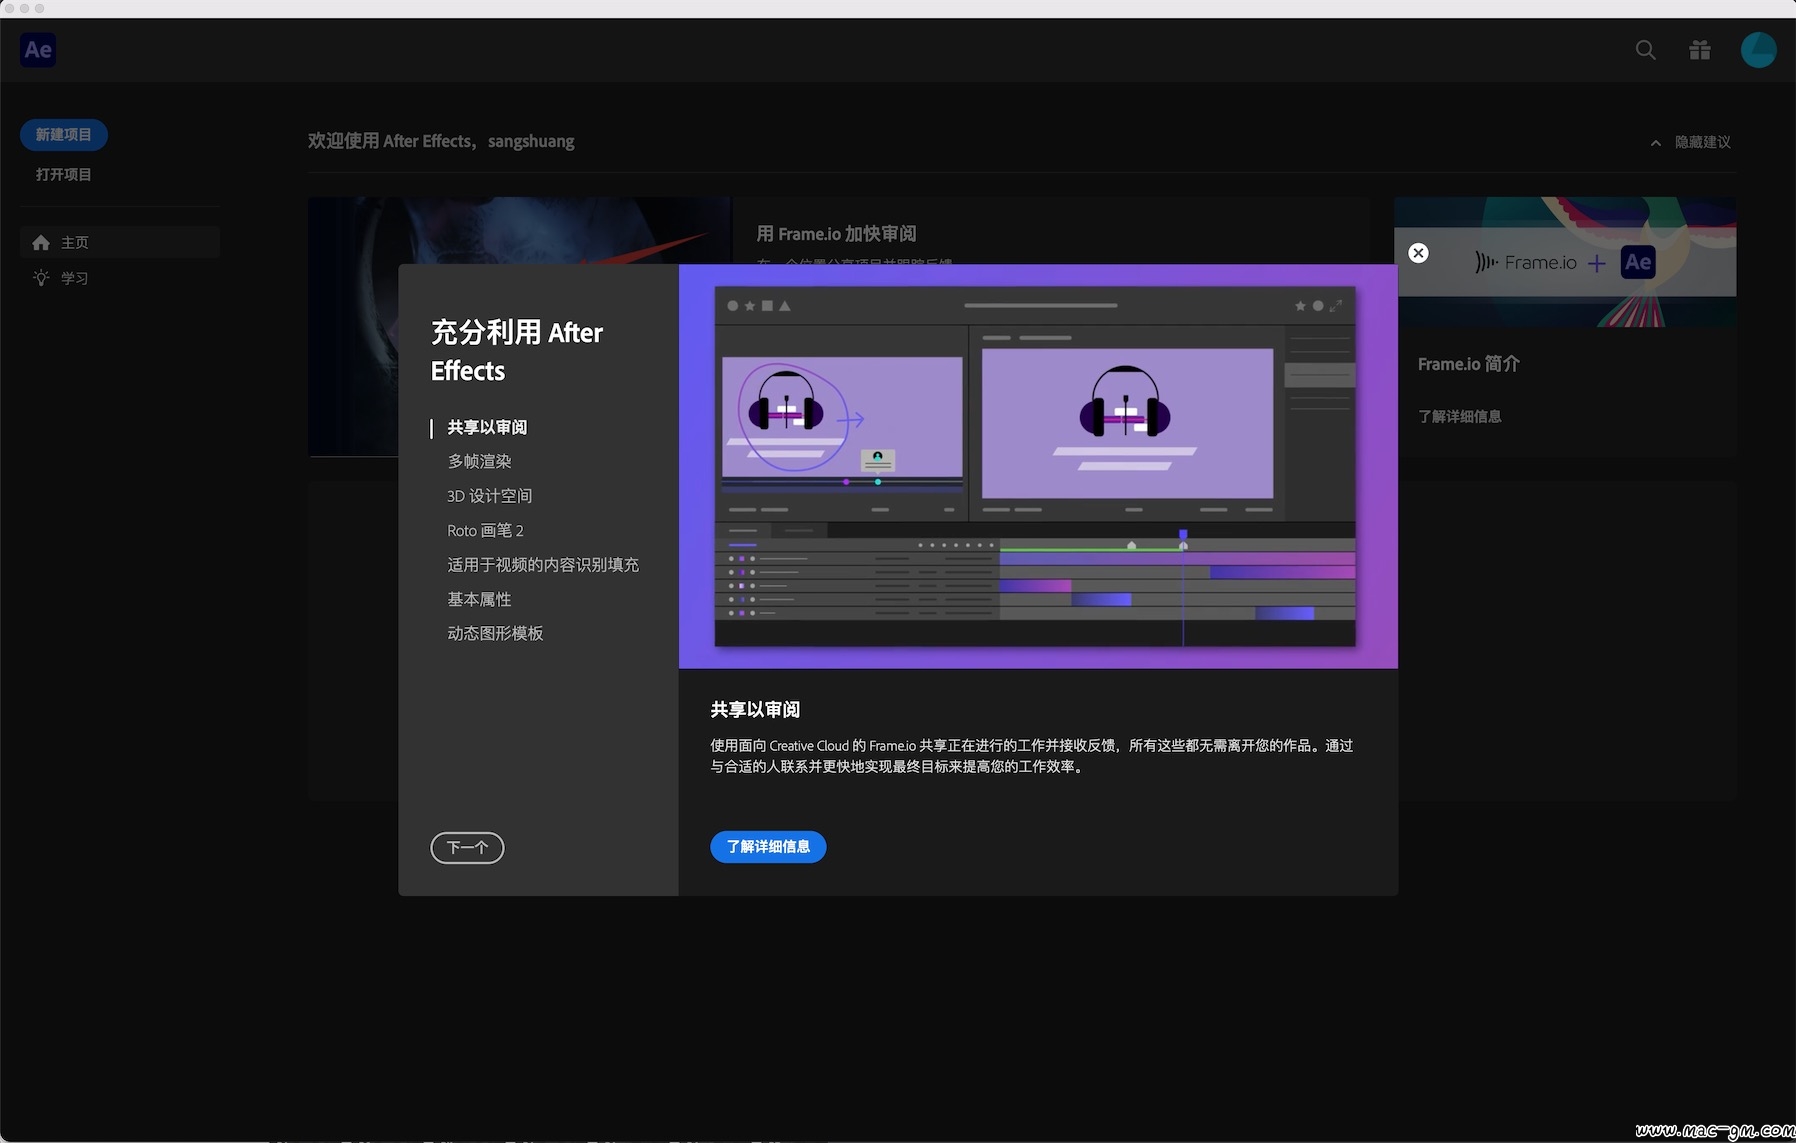Screen dimensions: 1796x1143
Task: Click the blue 了解详细信息 button in dialog
Action: coord(768,847)
